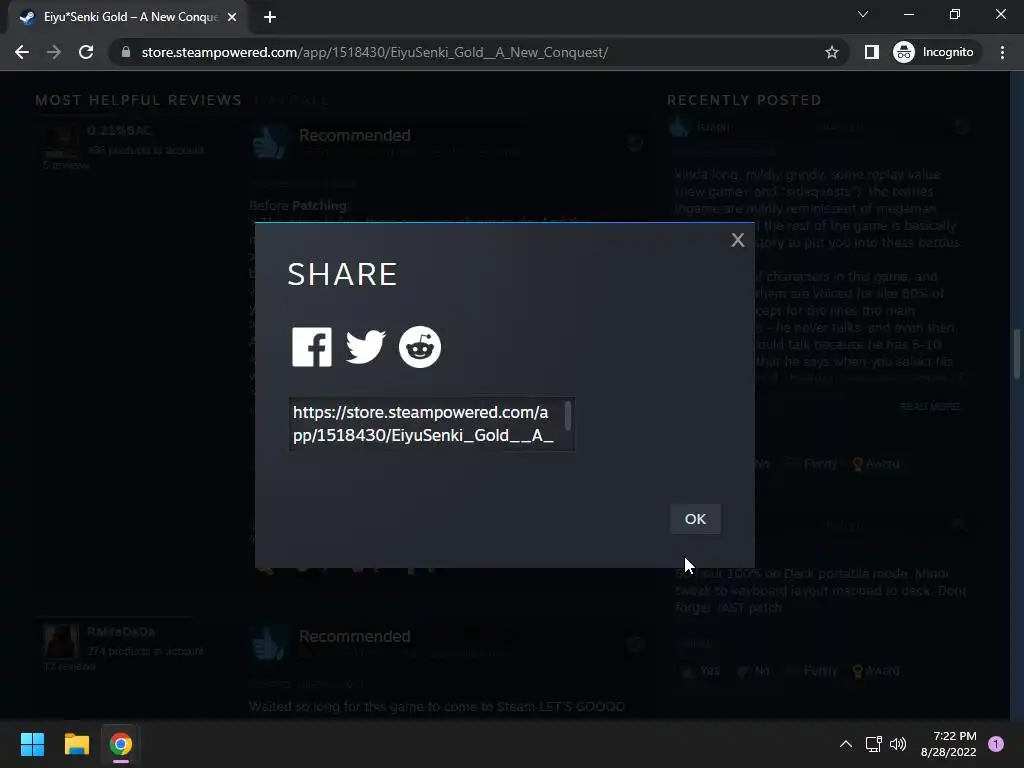The image size is (1024, 768).
Task: Show hidden system tray icons
Action: [846, 744]
